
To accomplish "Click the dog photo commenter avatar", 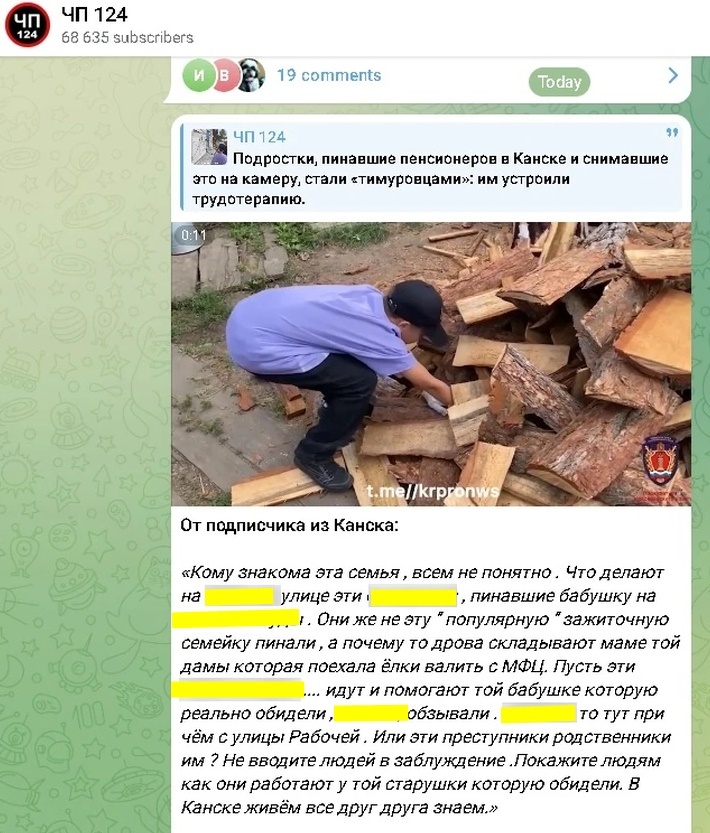I will (251, 75).
